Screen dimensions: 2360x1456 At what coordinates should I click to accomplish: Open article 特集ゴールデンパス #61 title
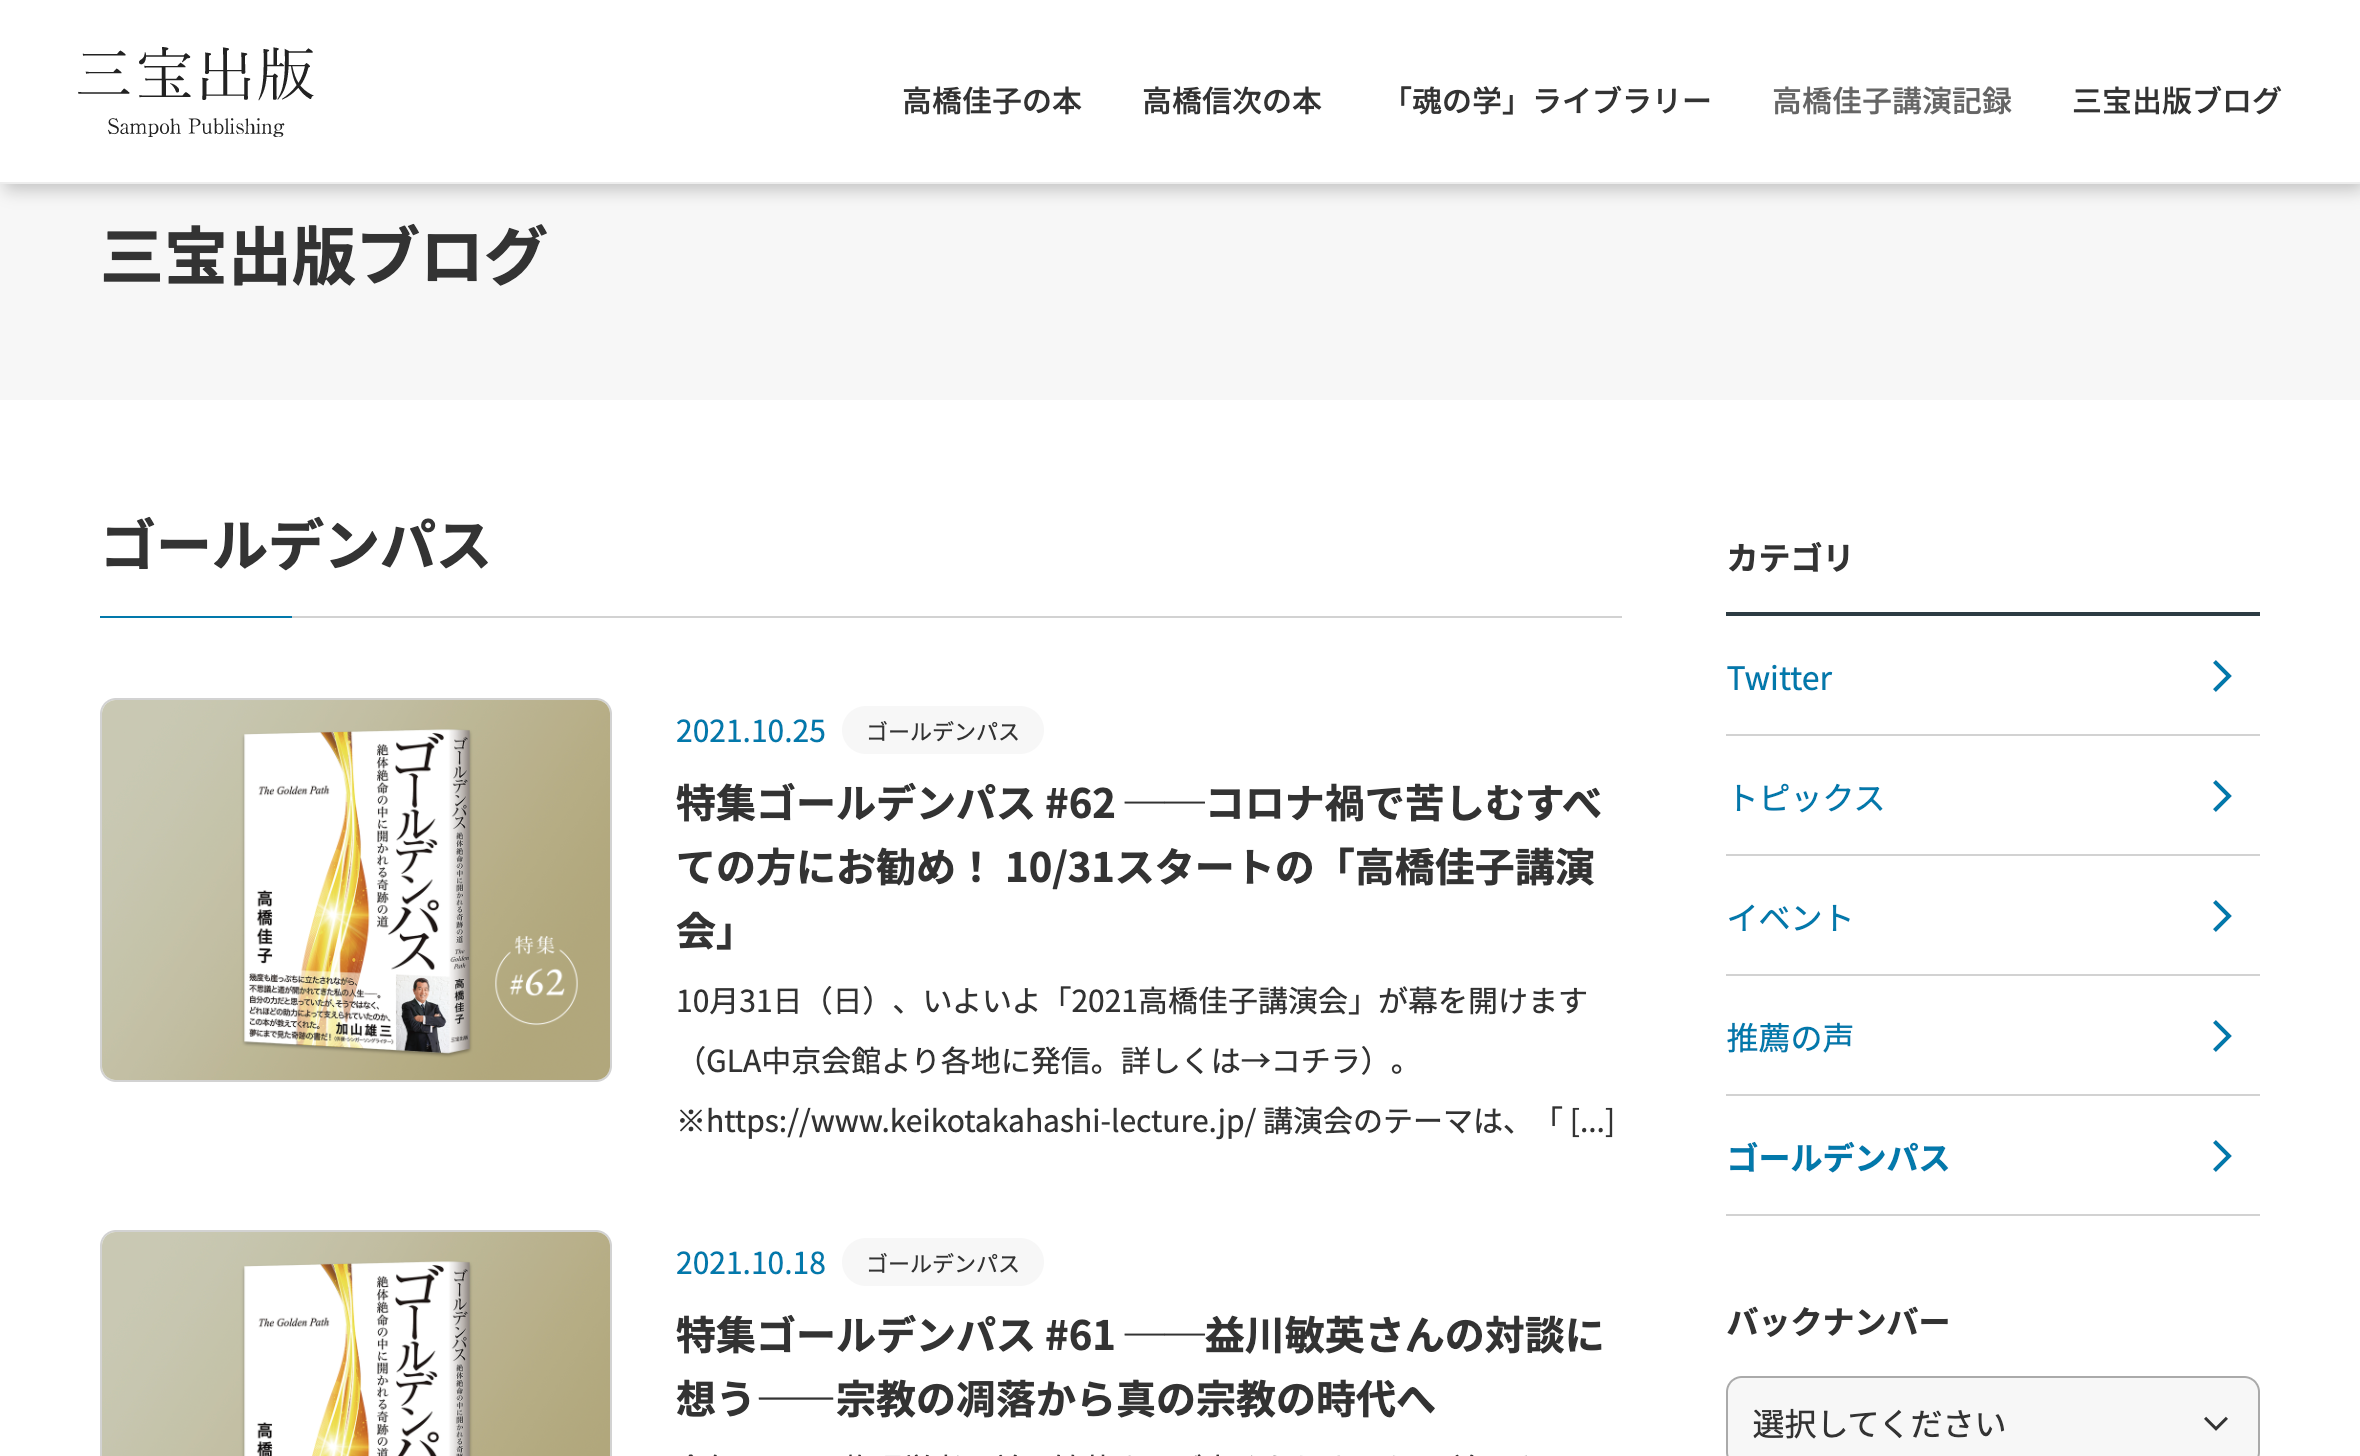coord(1140,1367)
